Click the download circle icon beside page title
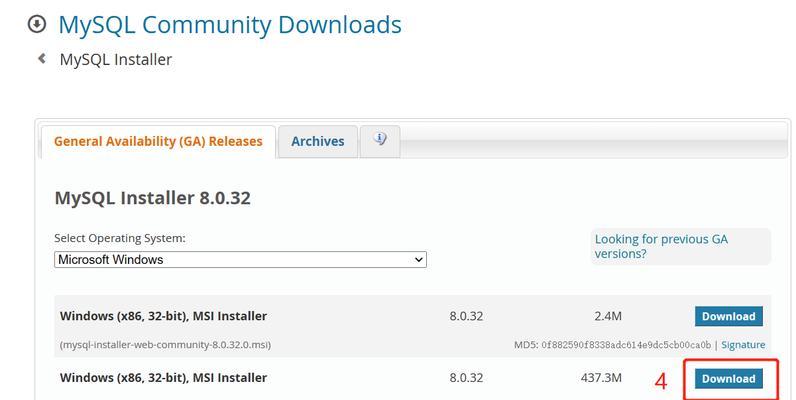The image size is (796, 400). 37,24
